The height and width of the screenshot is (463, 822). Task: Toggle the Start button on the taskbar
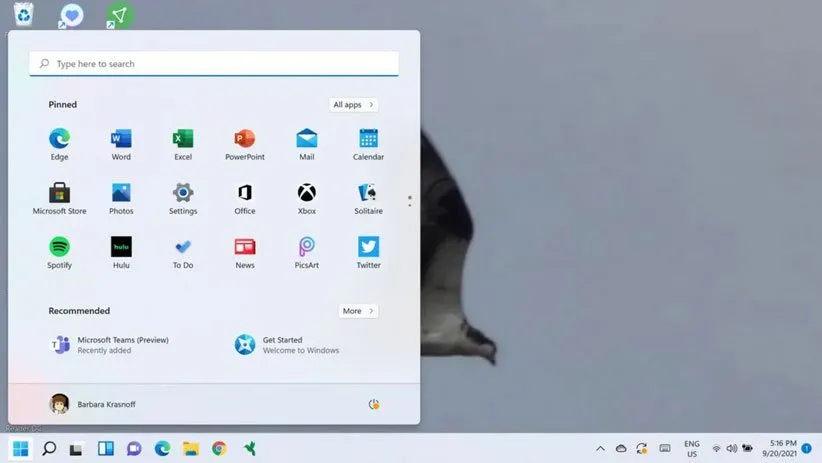[x=21, y=448]
